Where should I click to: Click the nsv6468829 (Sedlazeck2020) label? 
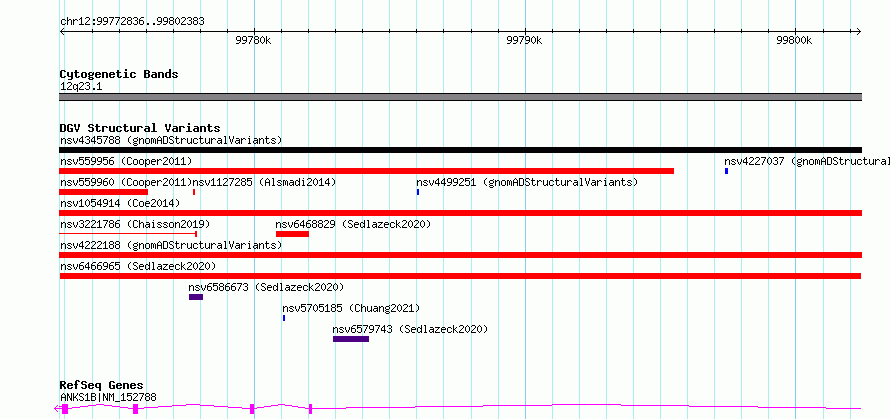[x=353, y=224]
